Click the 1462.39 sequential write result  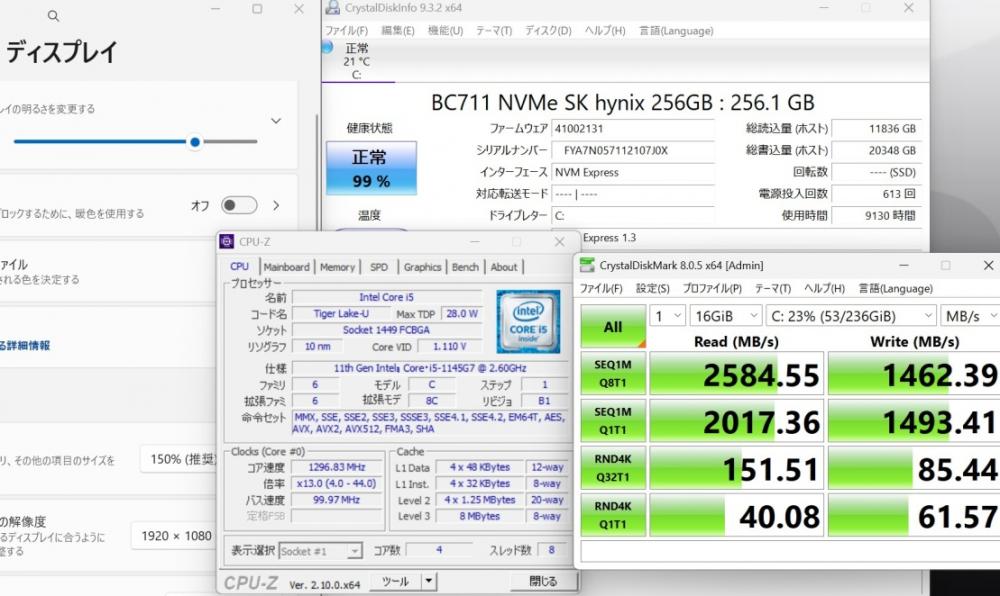point(914,374)
